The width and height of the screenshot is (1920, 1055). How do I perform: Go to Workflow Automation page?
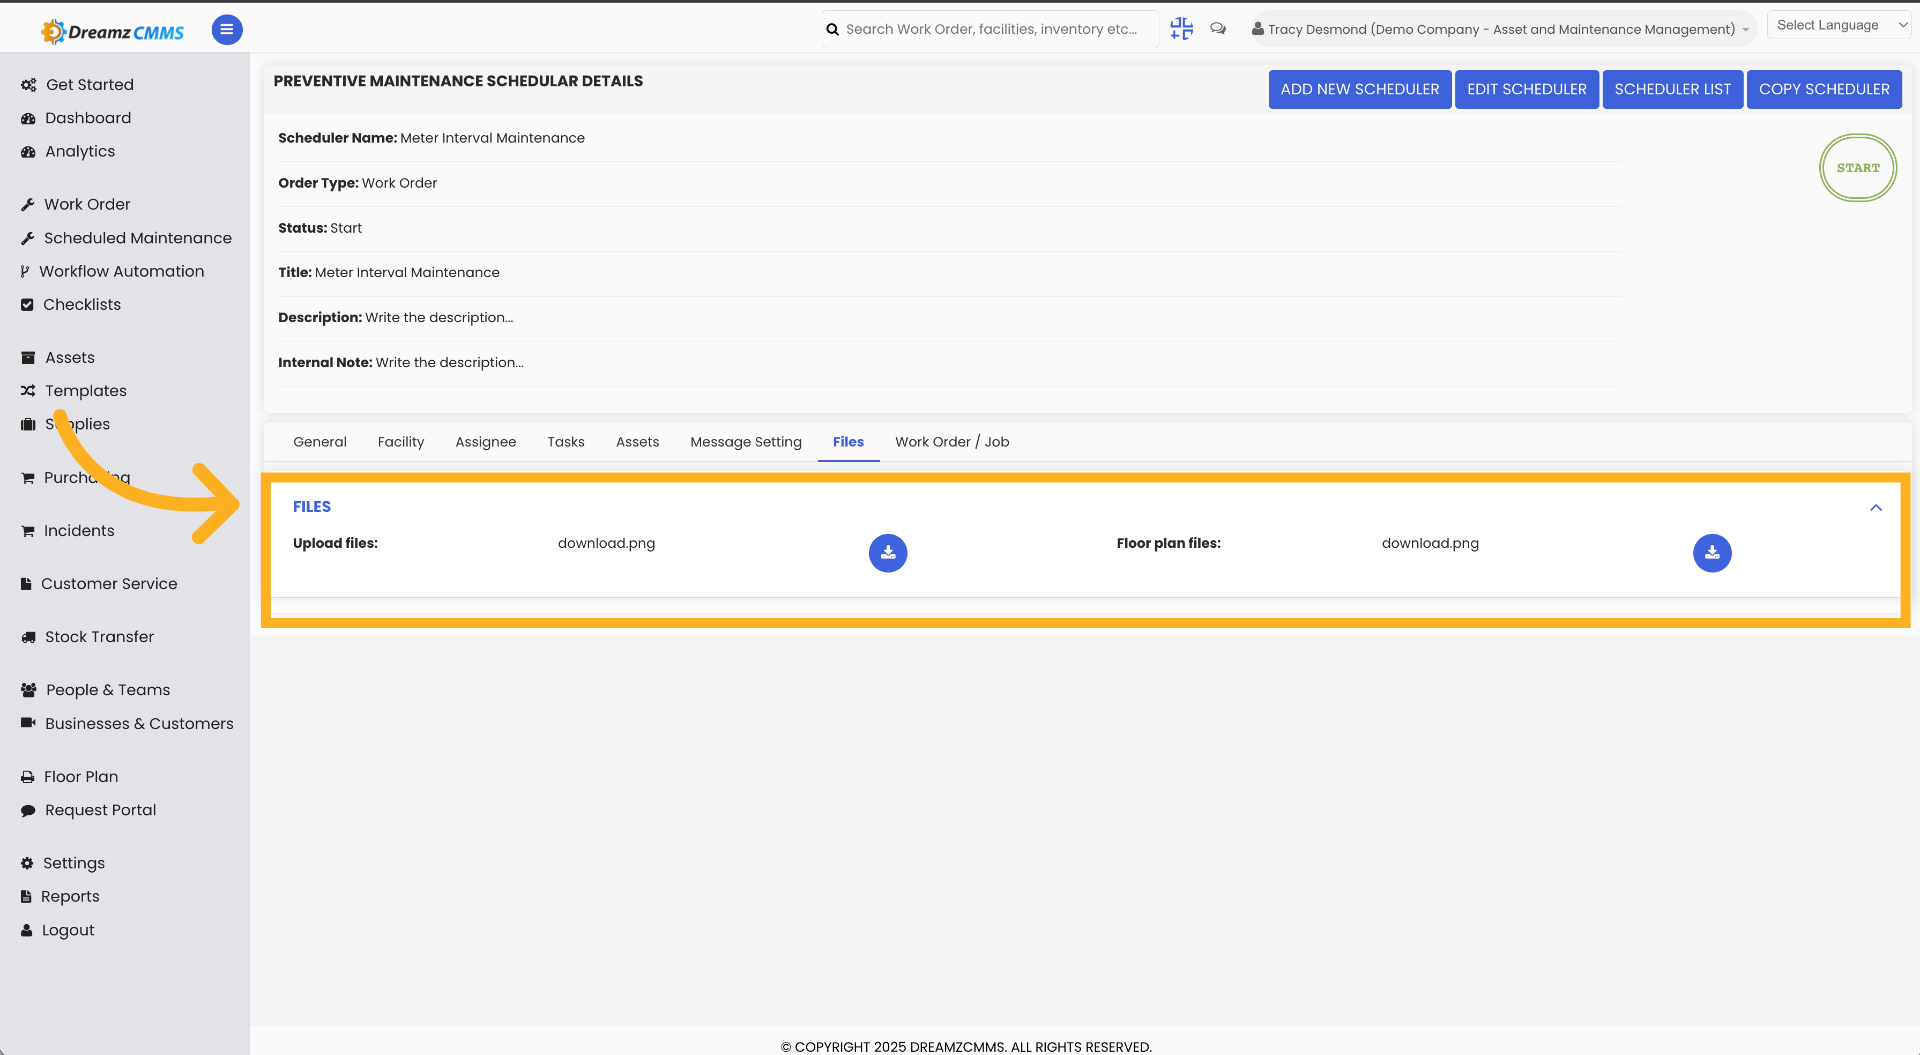(x=122, y=272)
